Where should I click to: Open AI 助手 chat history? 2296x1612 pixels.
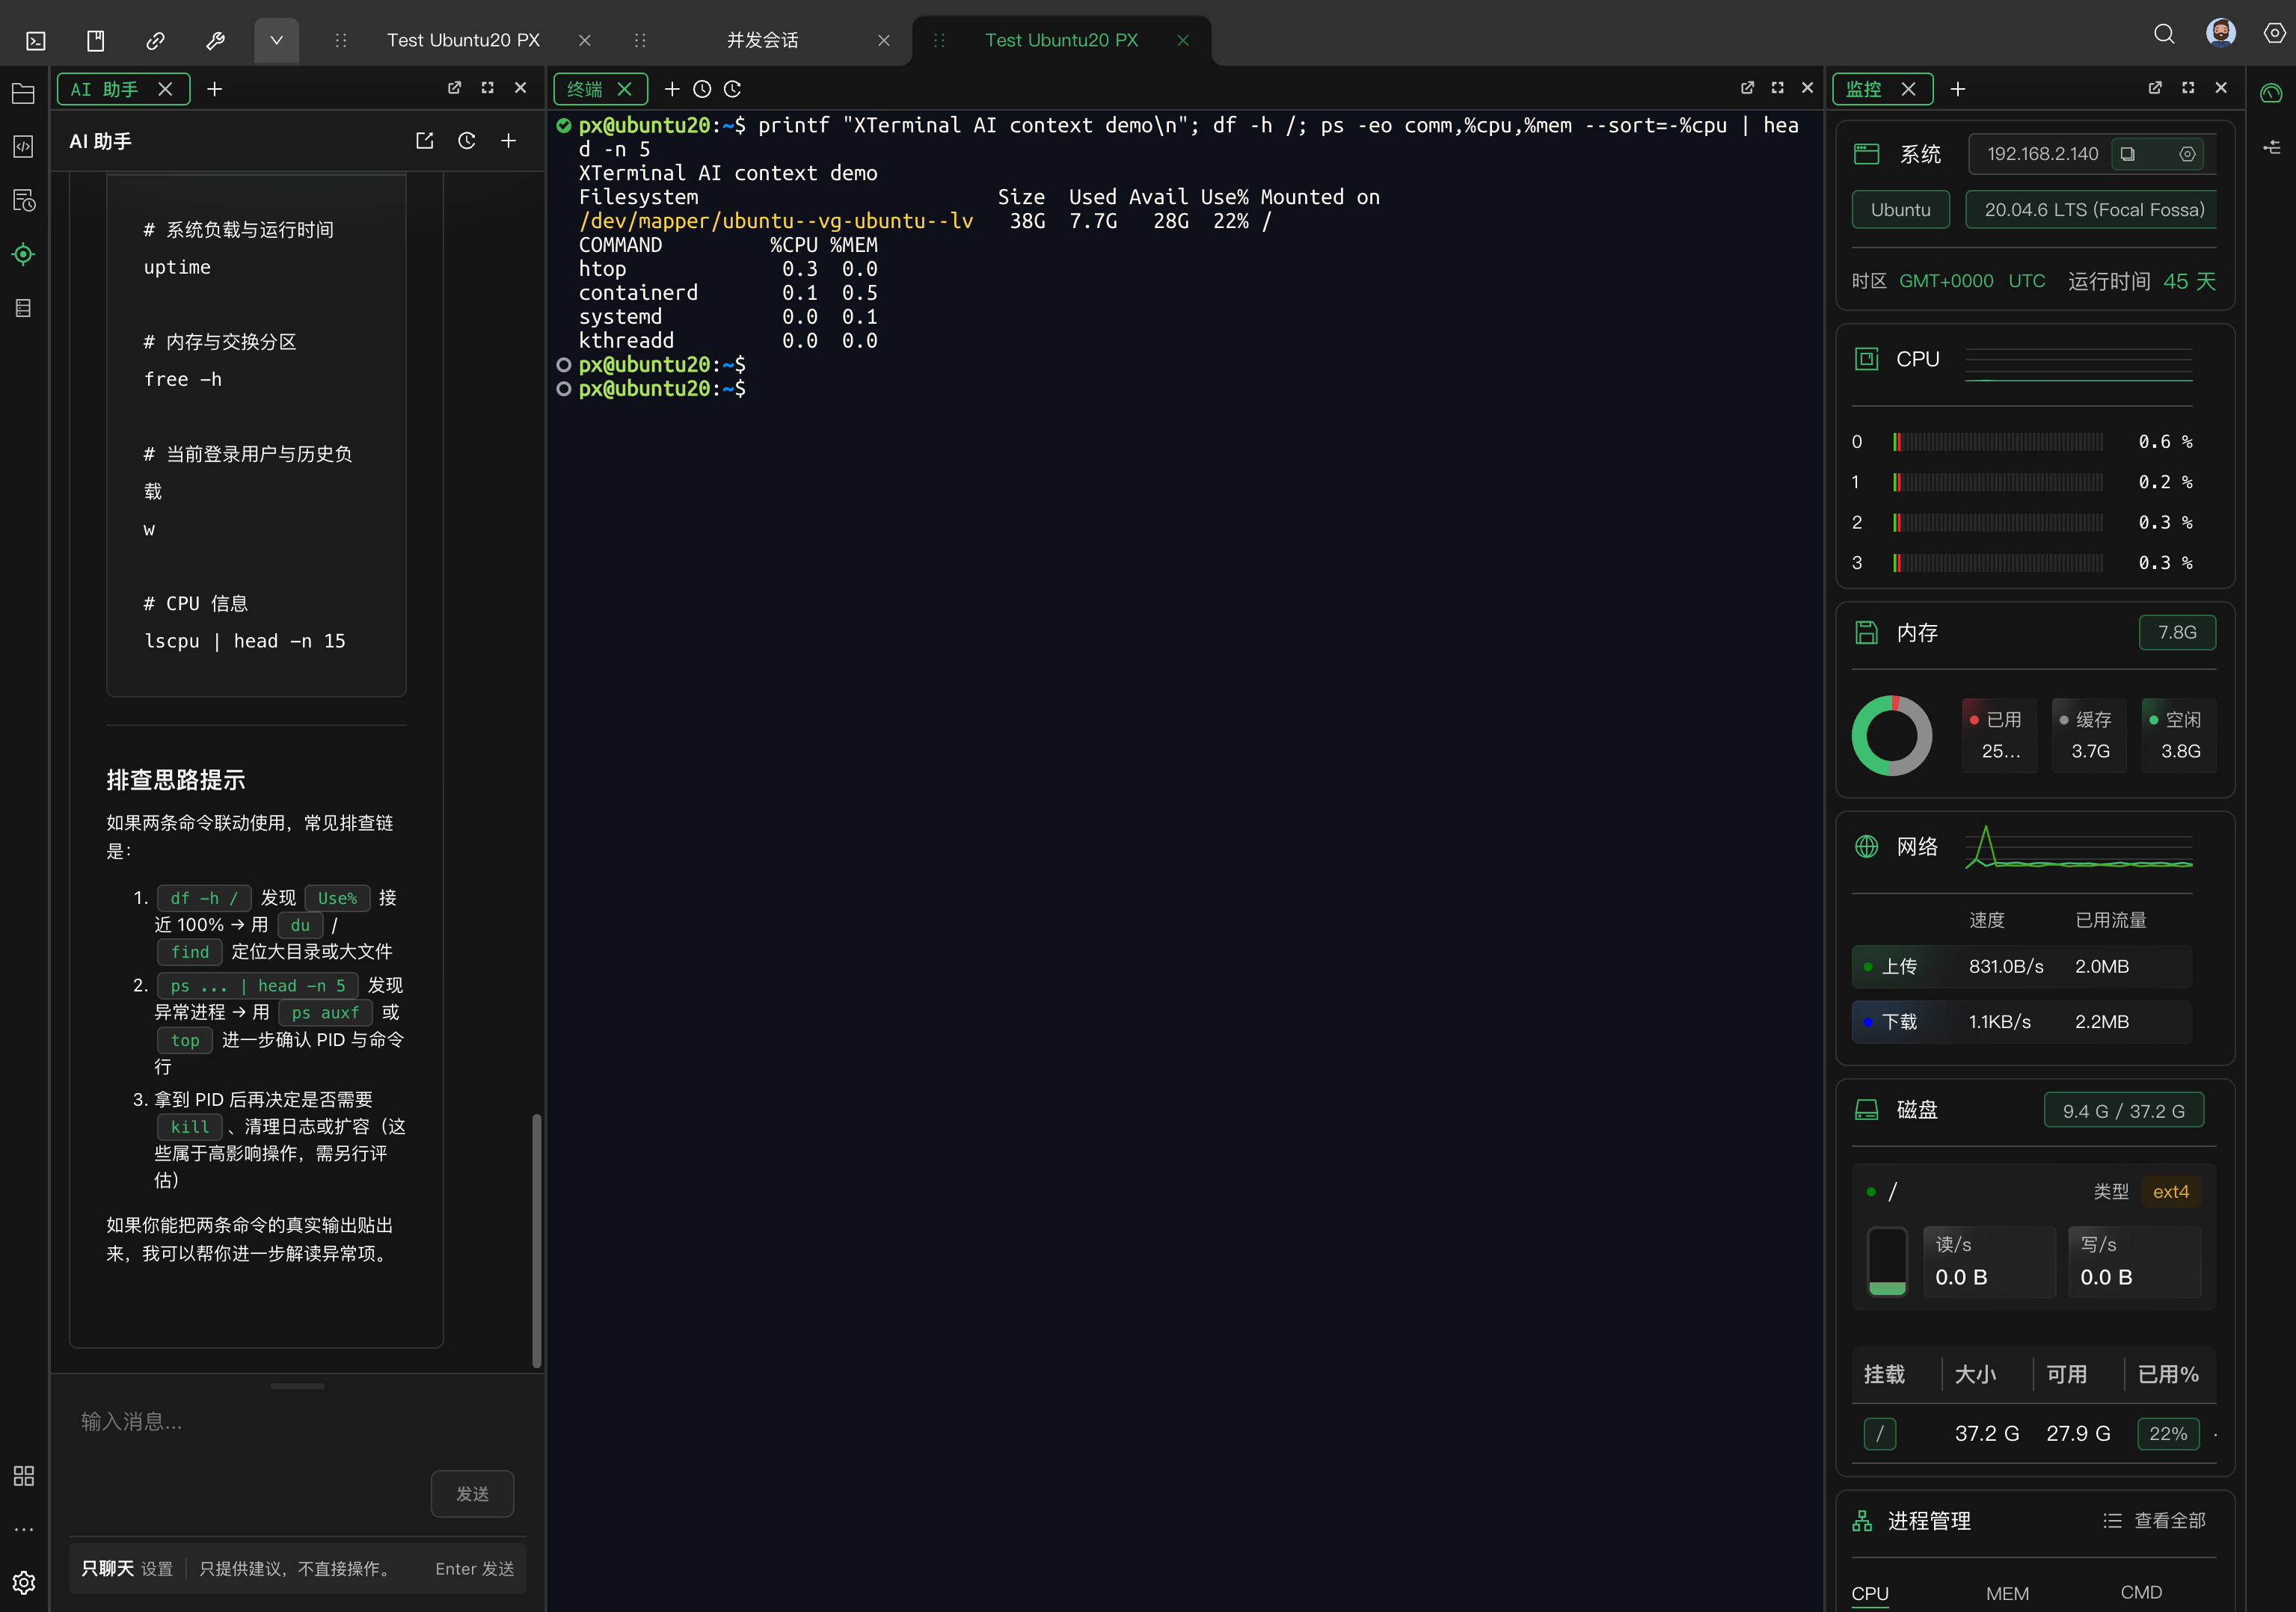click(467, 141)
